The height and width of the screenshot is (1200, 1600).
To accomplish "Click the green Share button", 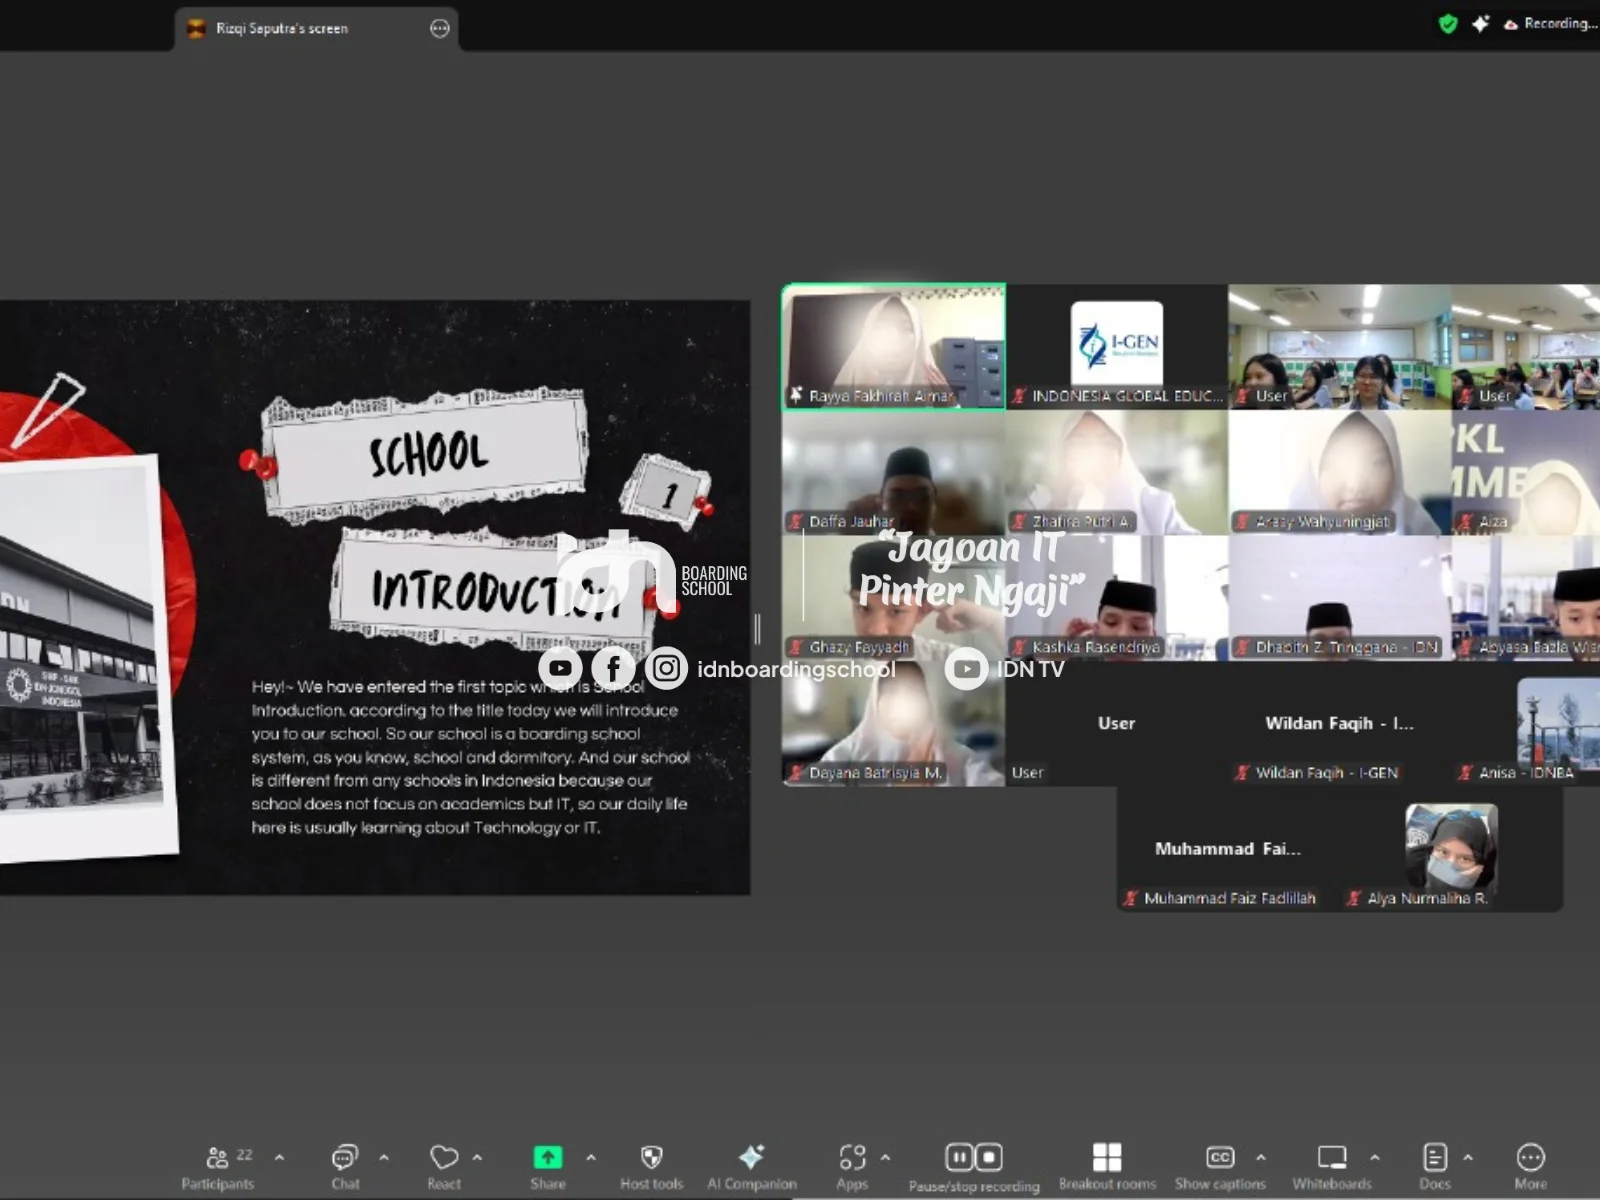I will tap(547, 1167).
